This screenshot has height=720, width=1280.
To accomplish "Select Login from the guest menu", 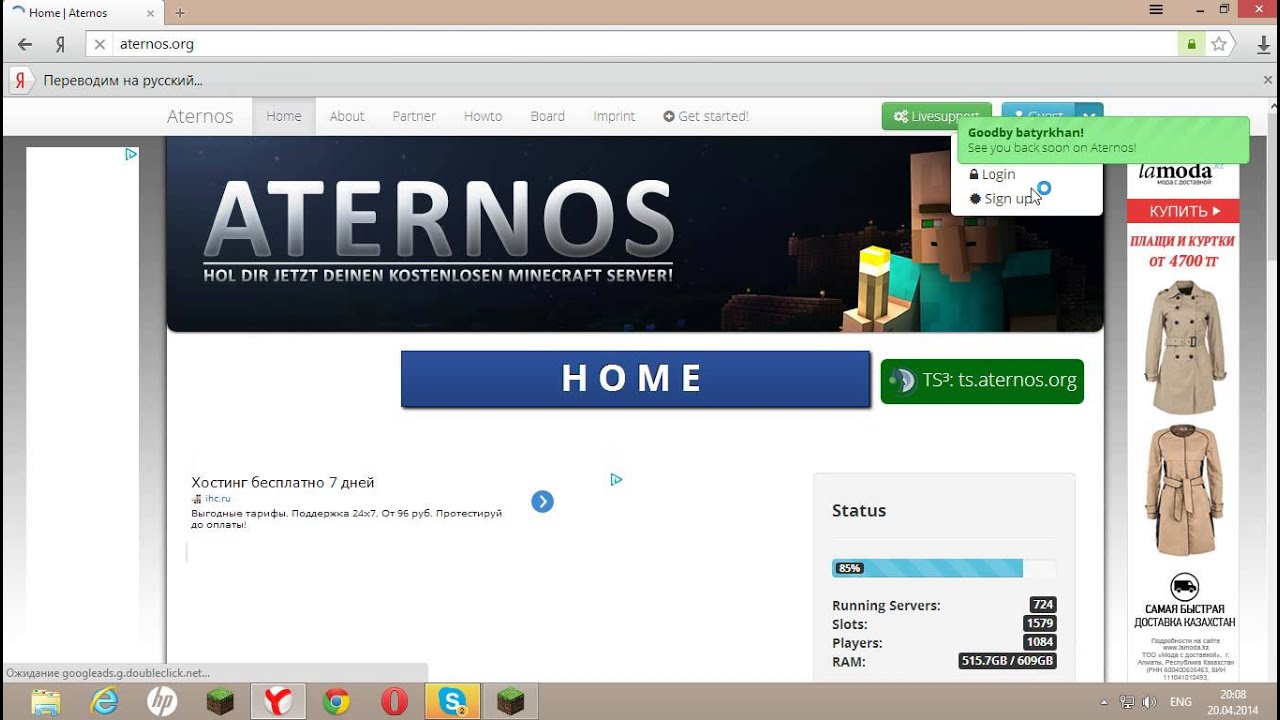I will 993,174.
